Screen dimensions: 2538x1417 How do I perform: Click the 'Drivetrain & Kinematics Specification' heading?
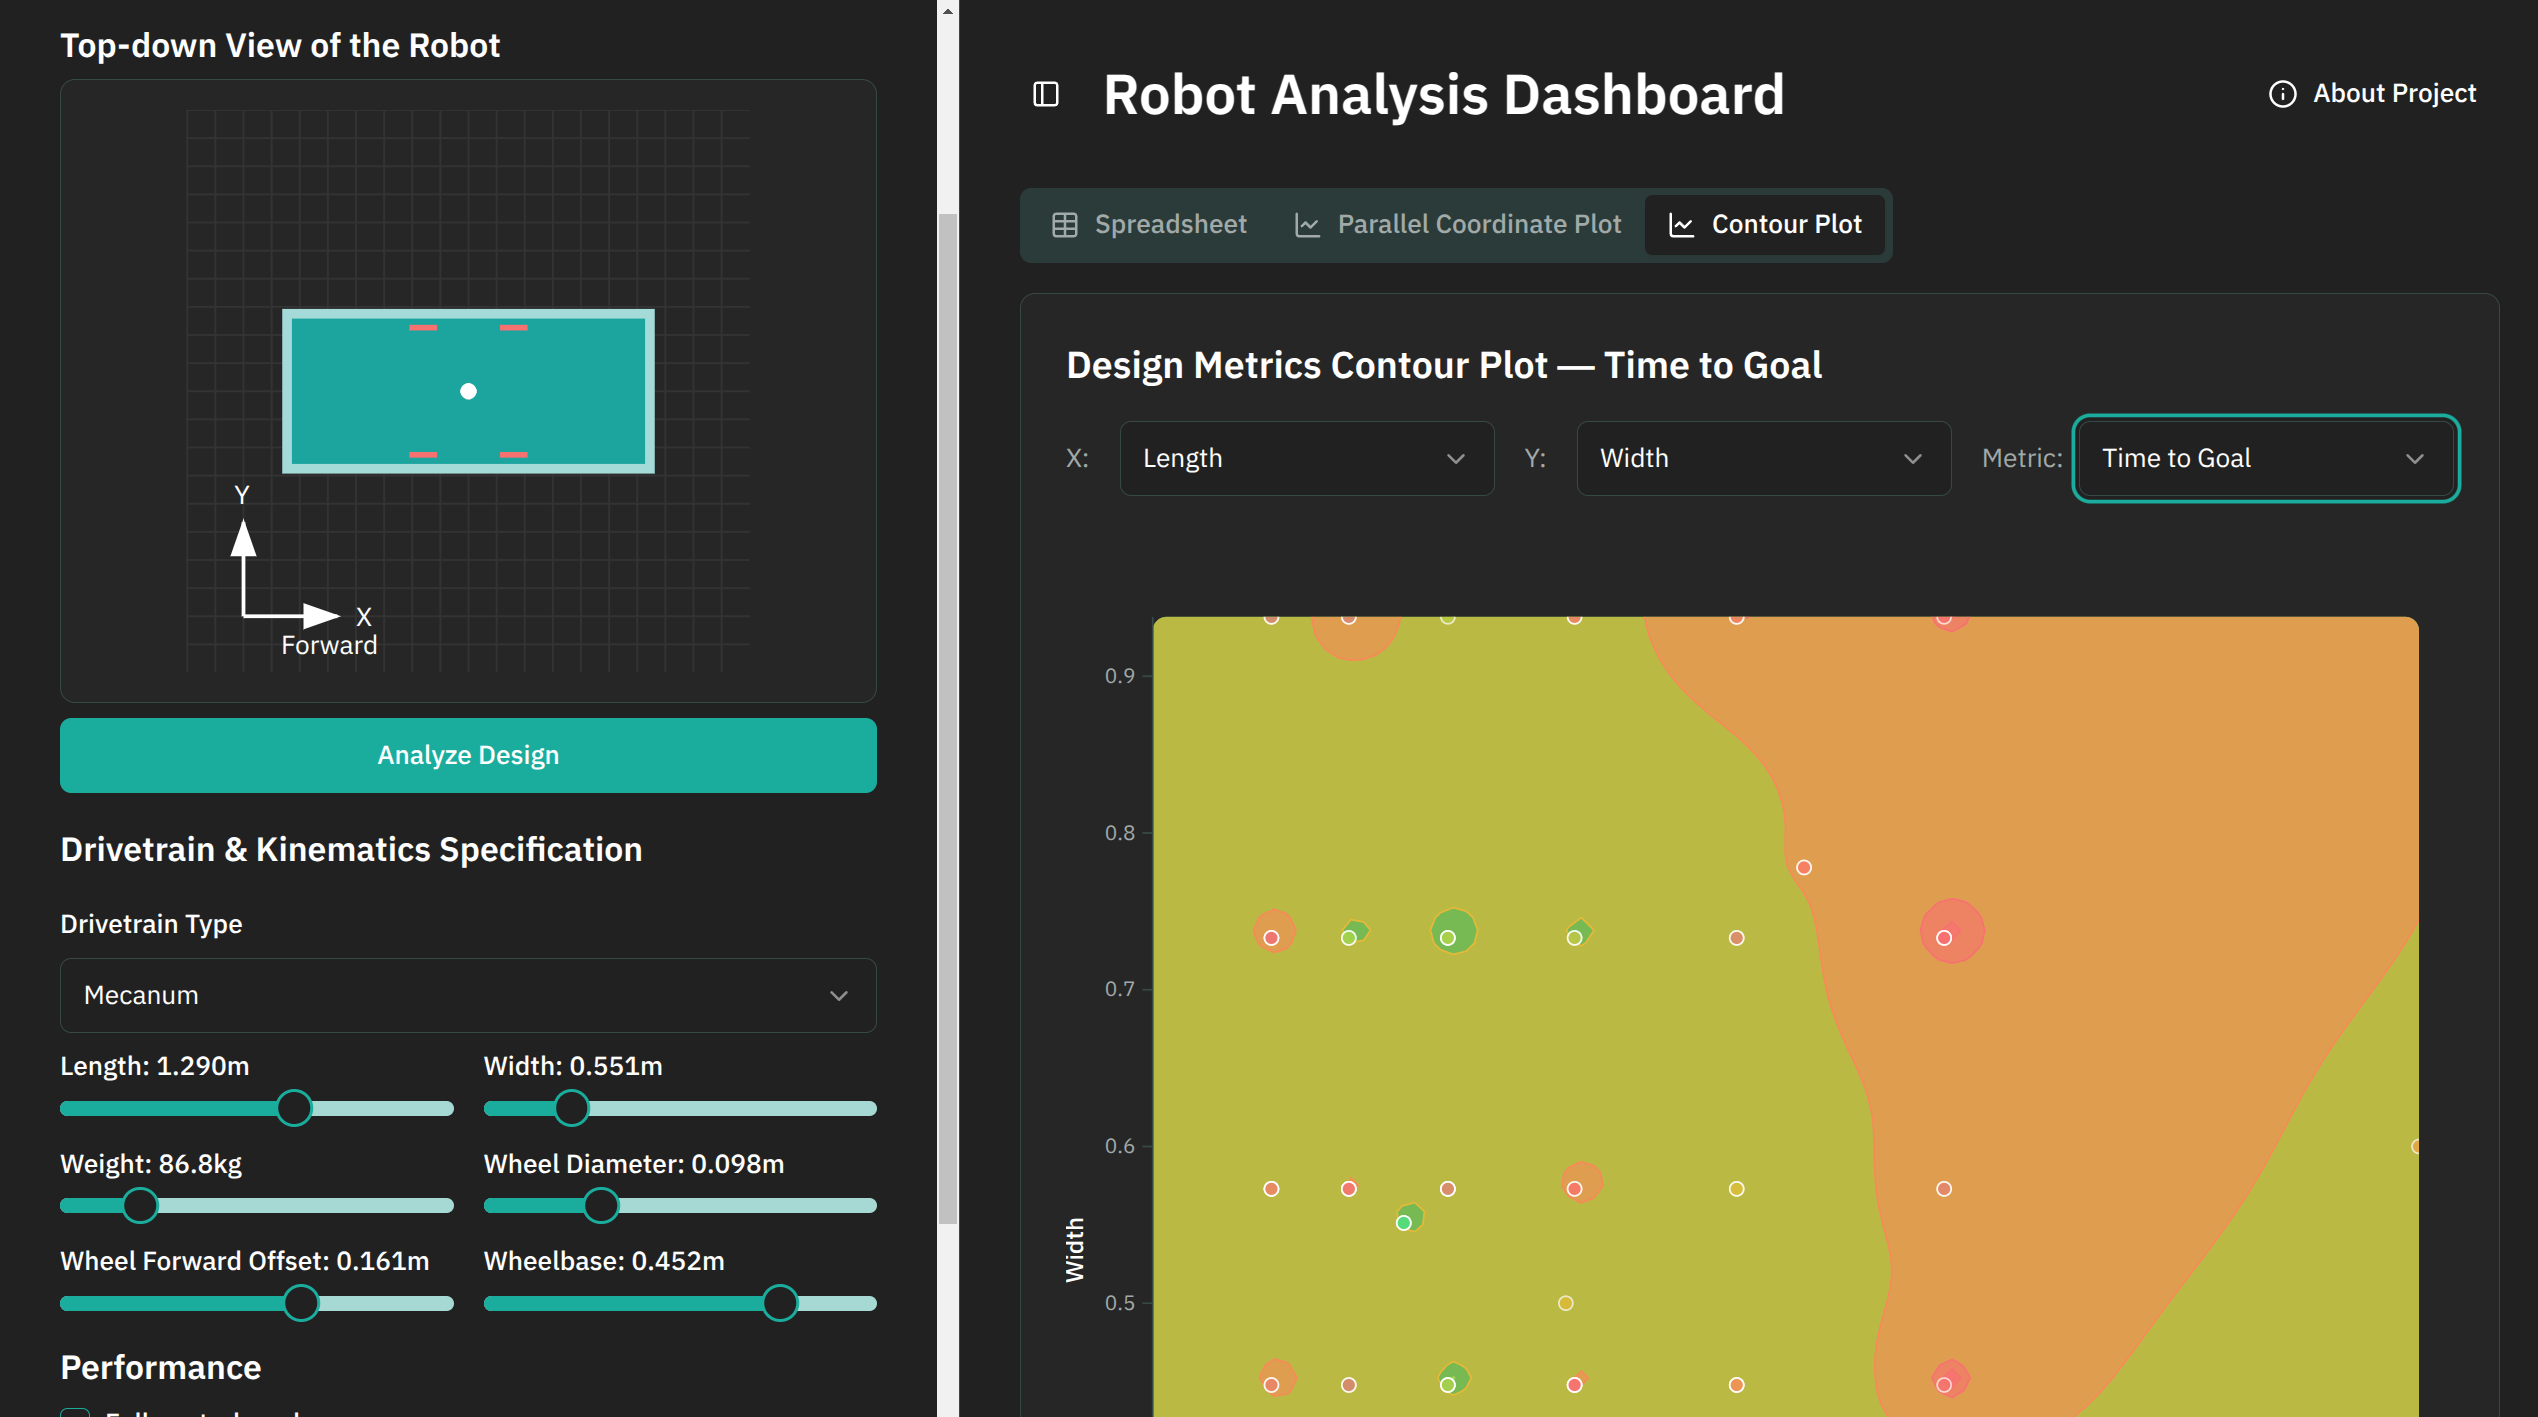[351, 850]
